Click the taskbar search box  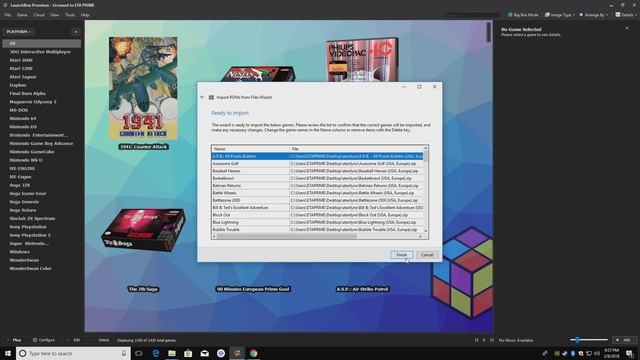[x=73, y=353]
